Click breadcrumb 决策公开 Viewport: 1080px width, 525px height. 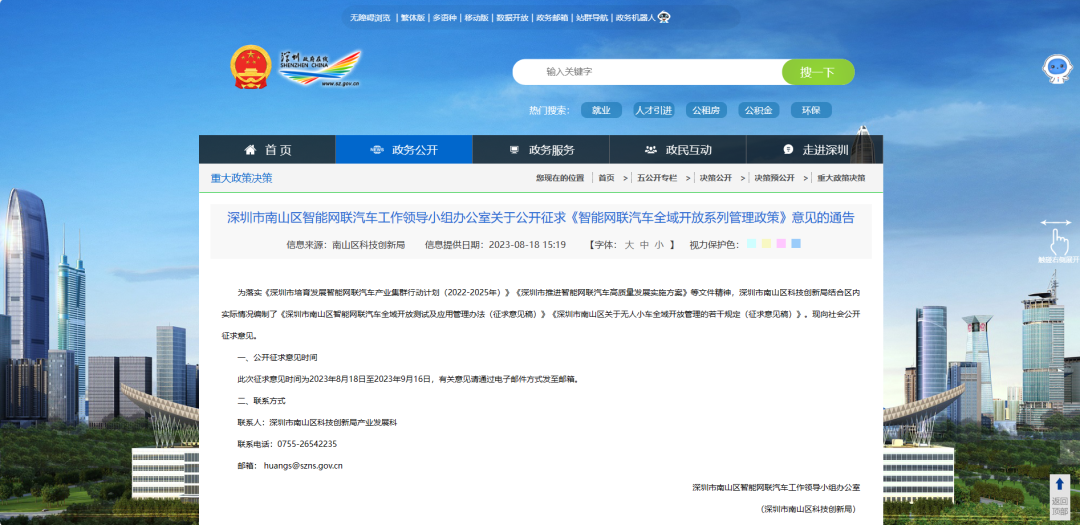[x=716, y=178]
